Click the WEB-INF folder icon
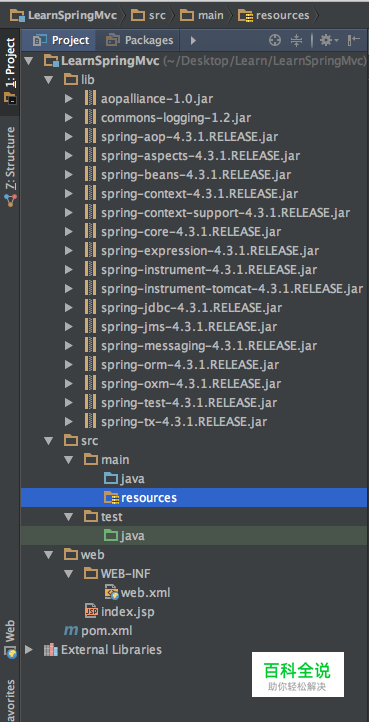369x722 pixels. click(x=91, y=574)
